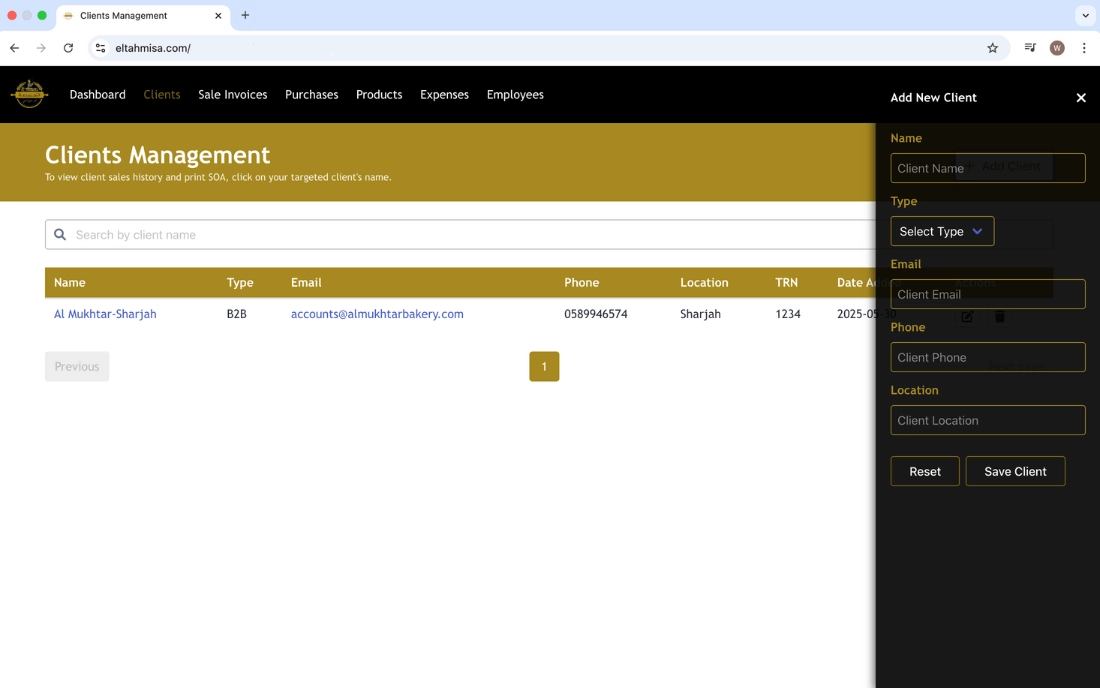Open the Chrome three-dot menu
The height and width of the screenshot is (700, 1100).
1084,48
